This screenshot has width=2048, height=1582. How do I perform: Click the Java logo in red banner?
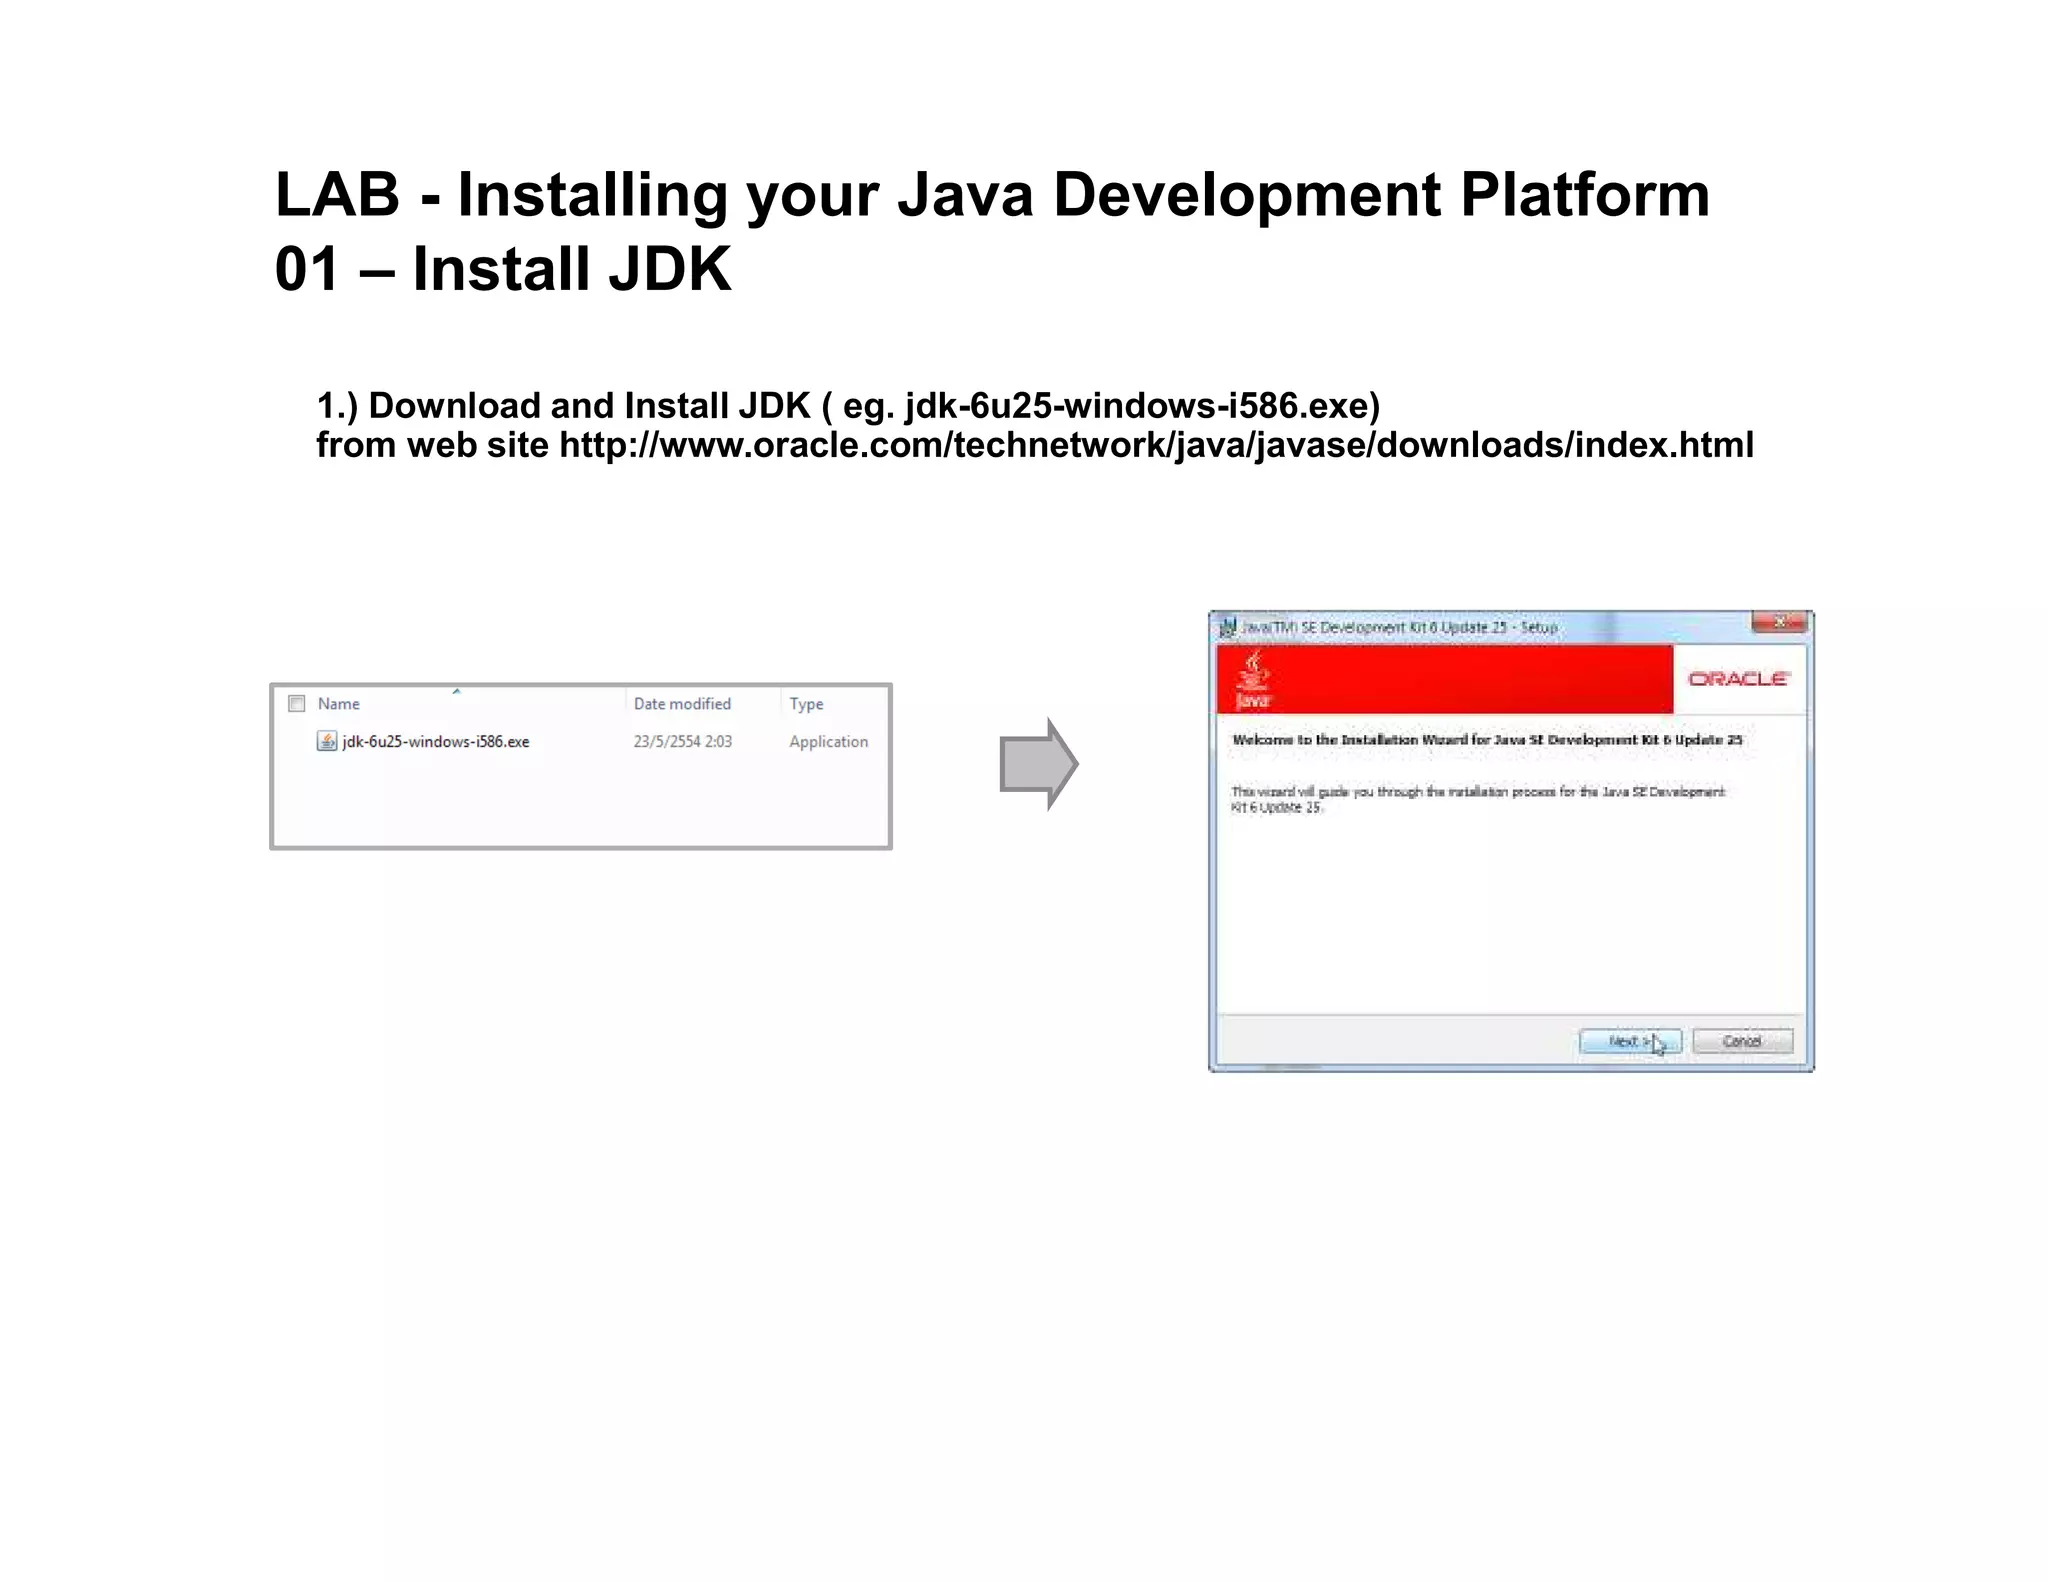[x=1252, y=680]
